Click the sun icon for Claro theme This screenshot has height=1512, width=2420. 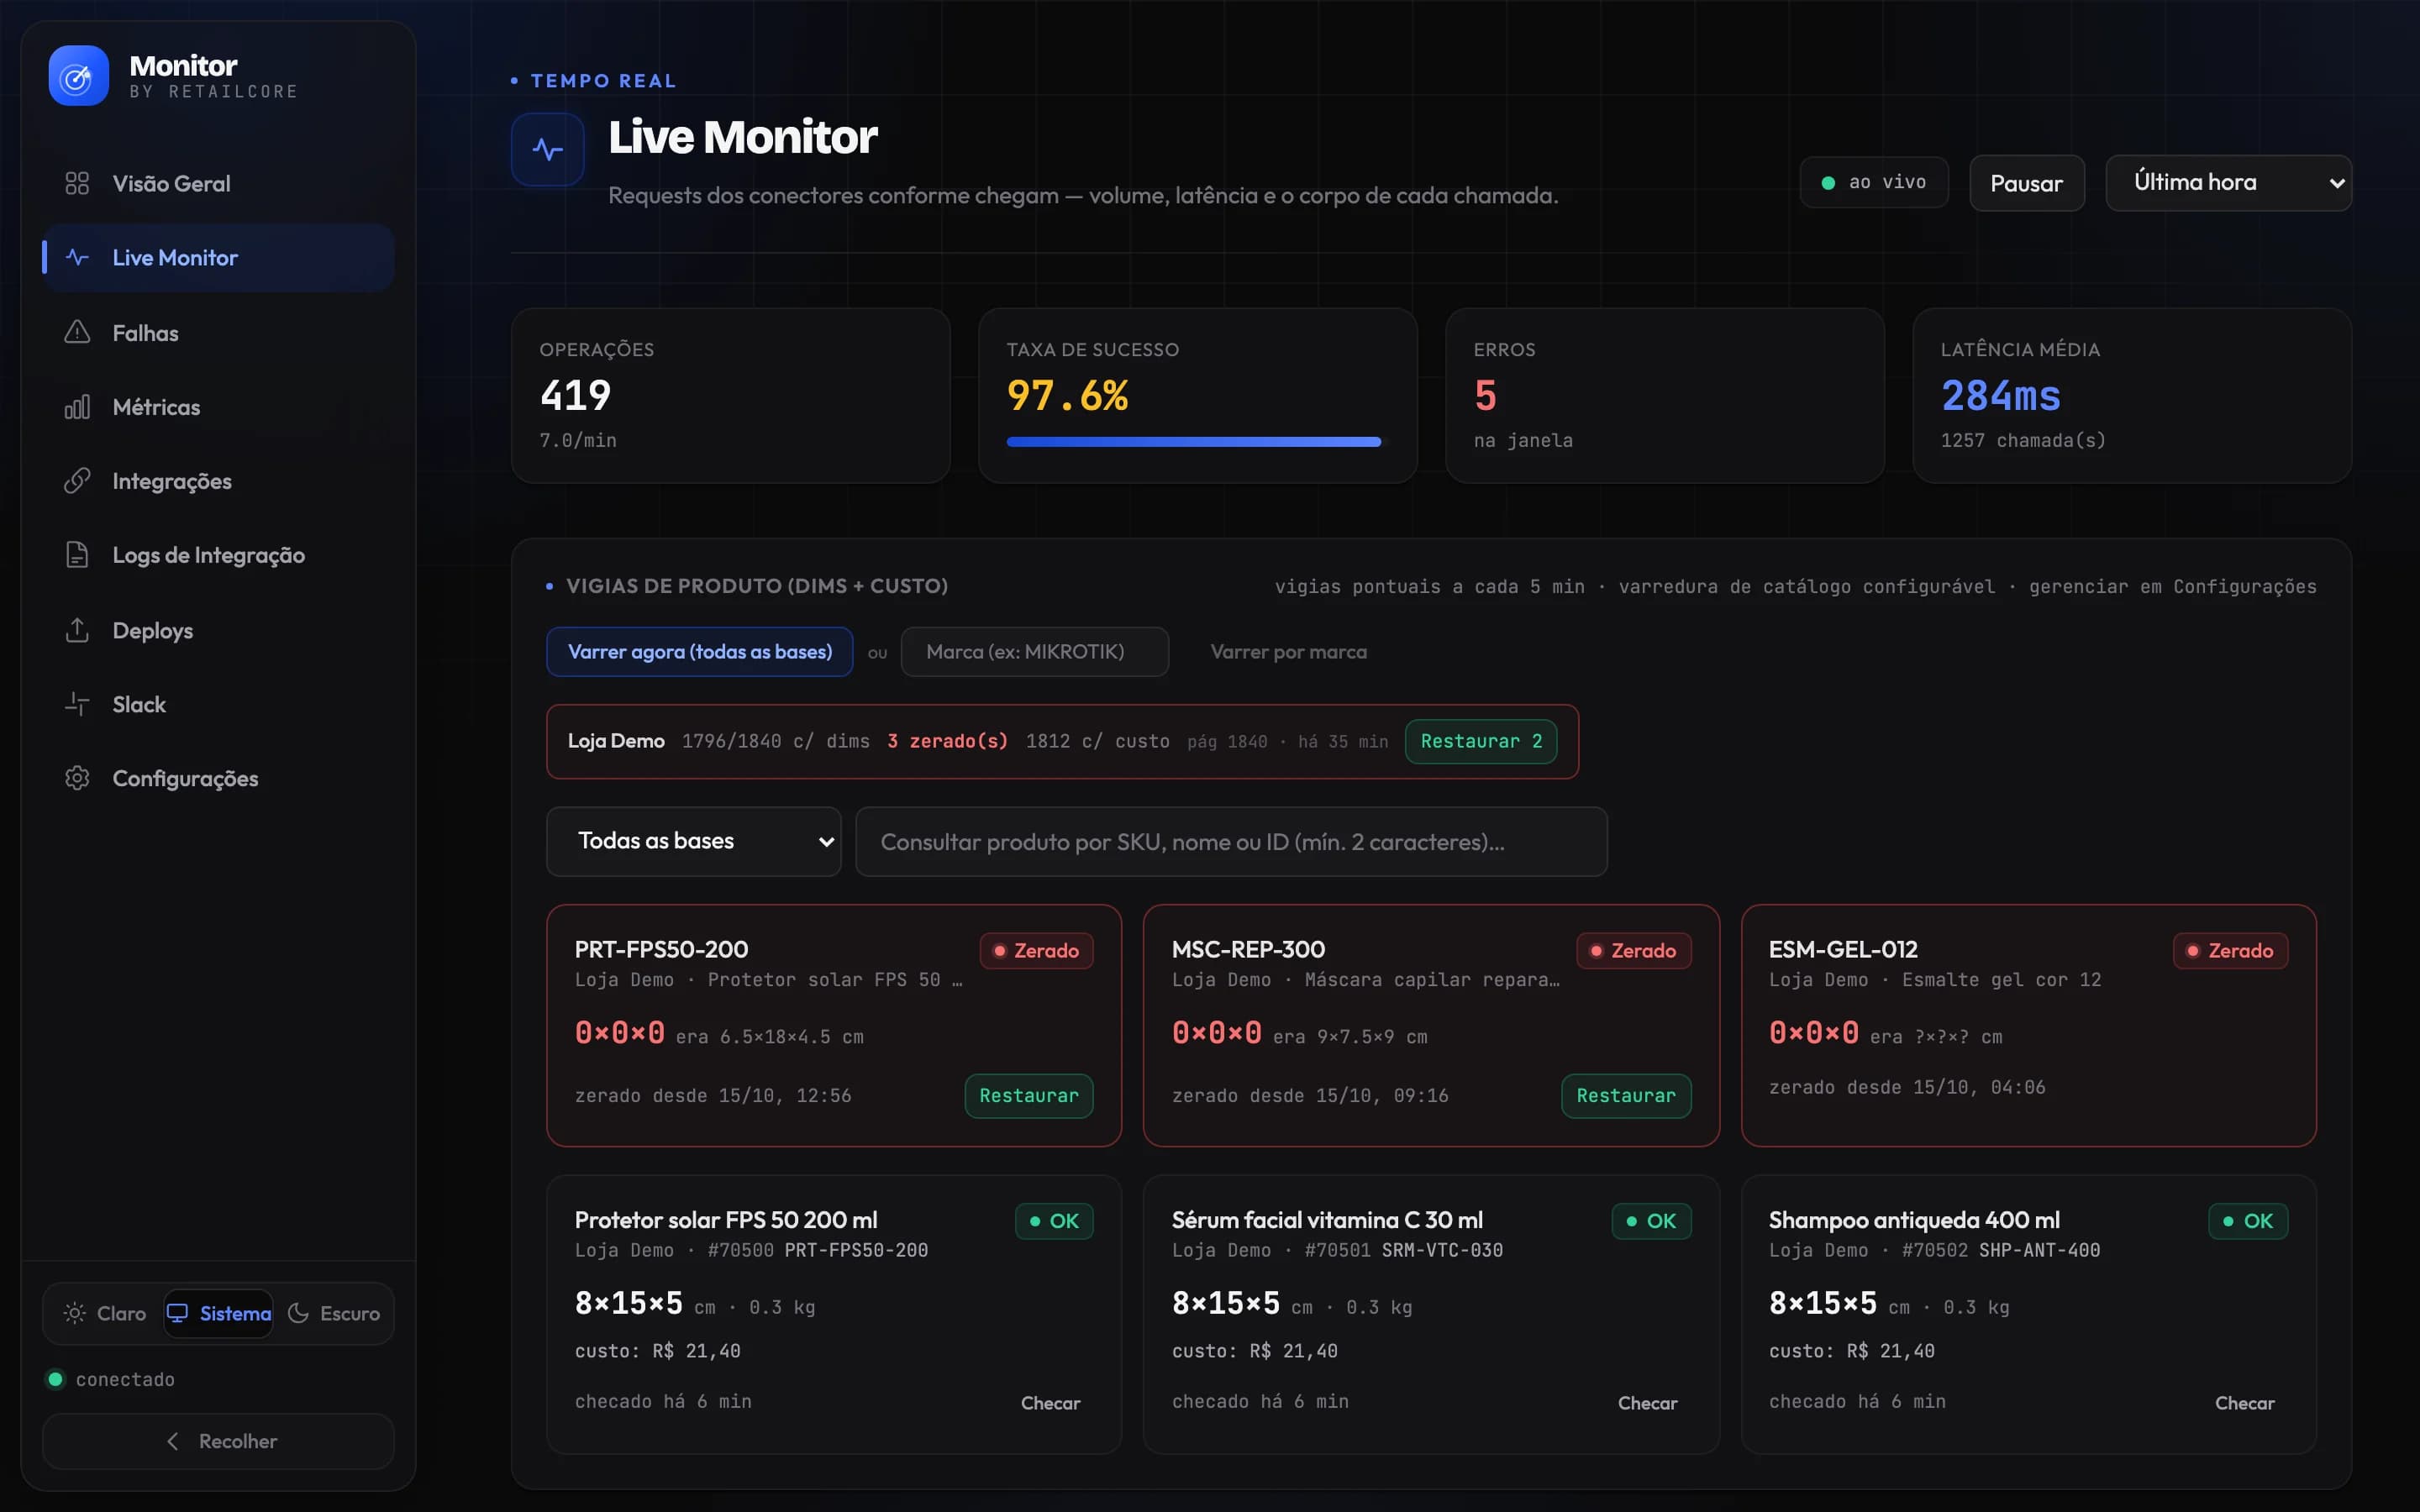tap(75, 1313)
